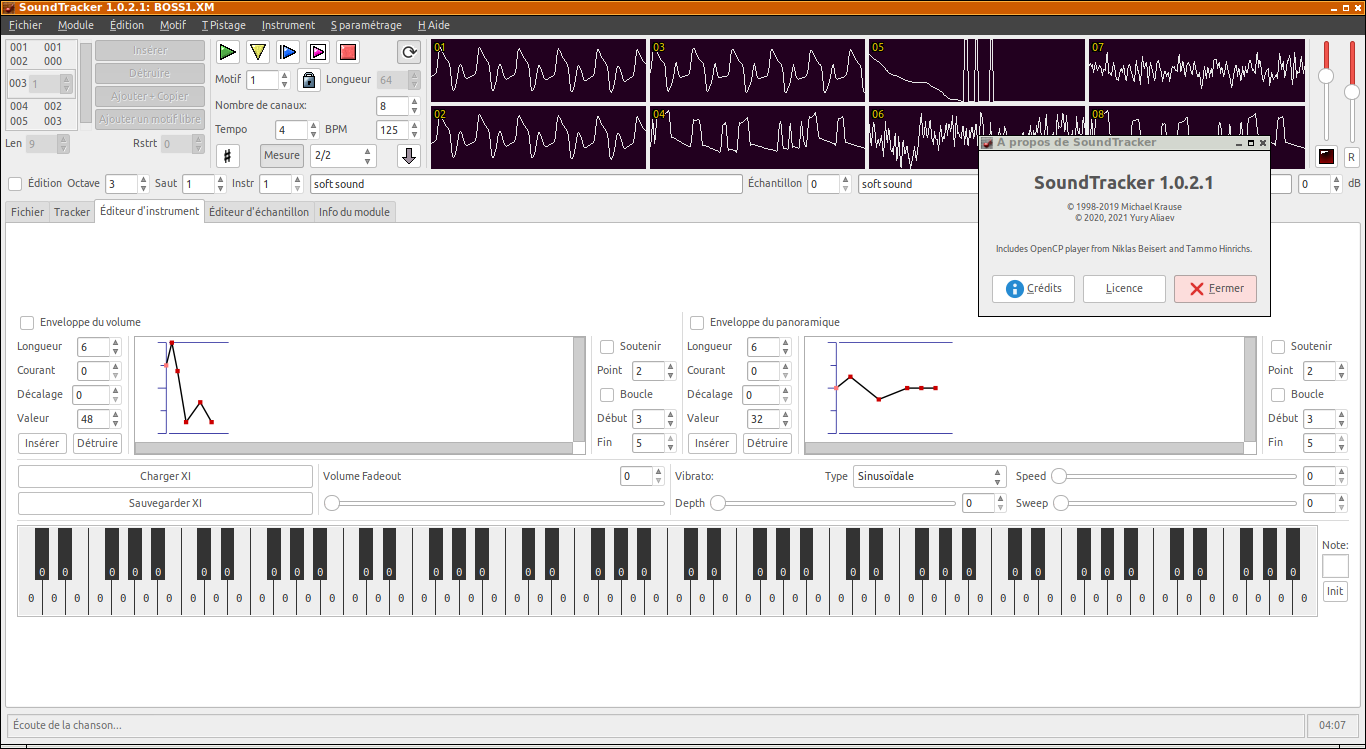Click the channel 02 oscilloscope
The image size is (1366, 749).
pos(539,137)
